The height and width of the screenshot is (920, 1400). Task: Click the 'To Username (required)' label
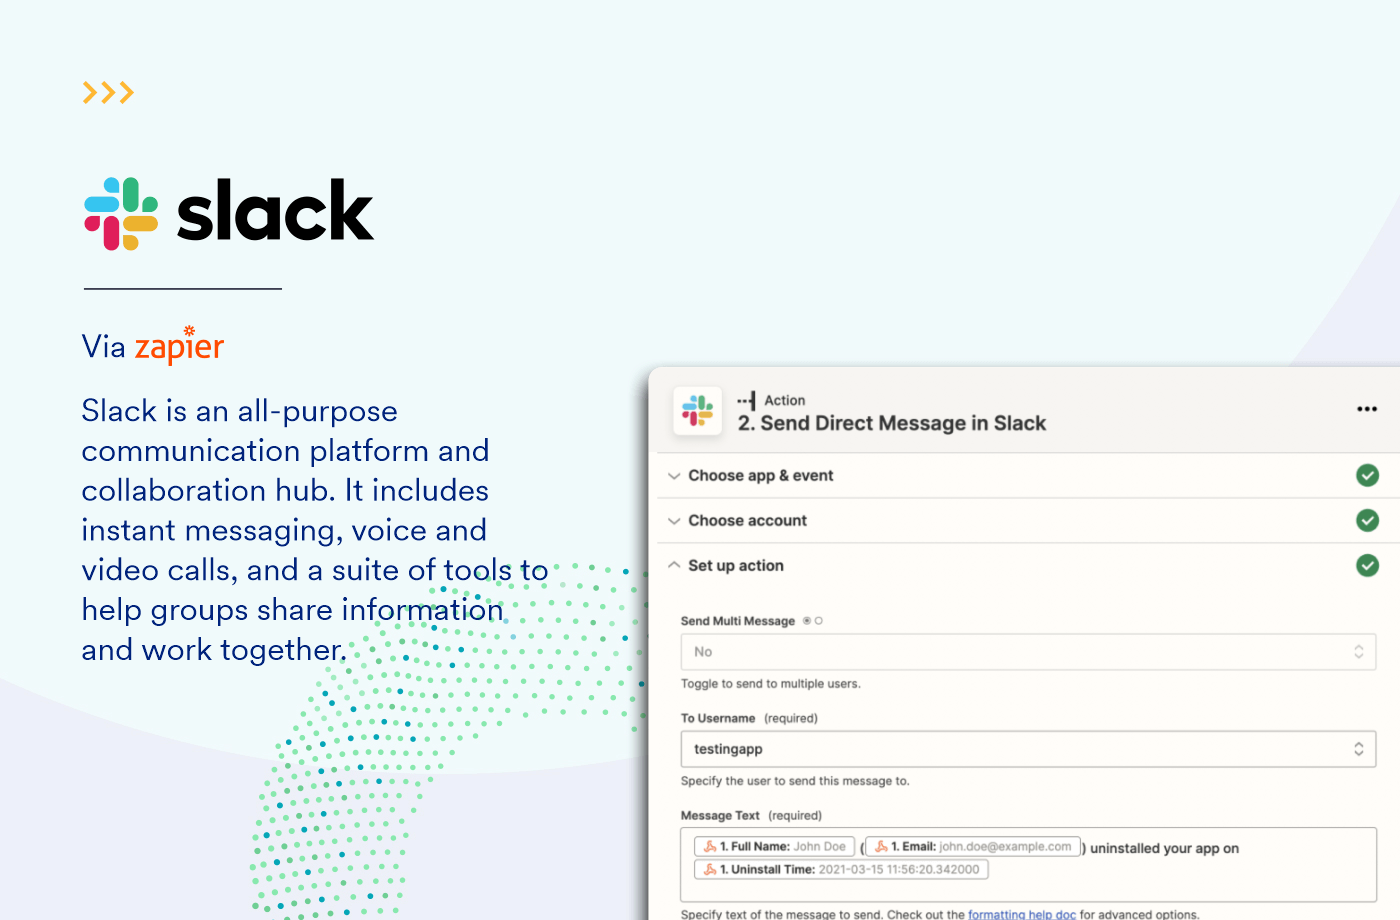coord(749,718)
